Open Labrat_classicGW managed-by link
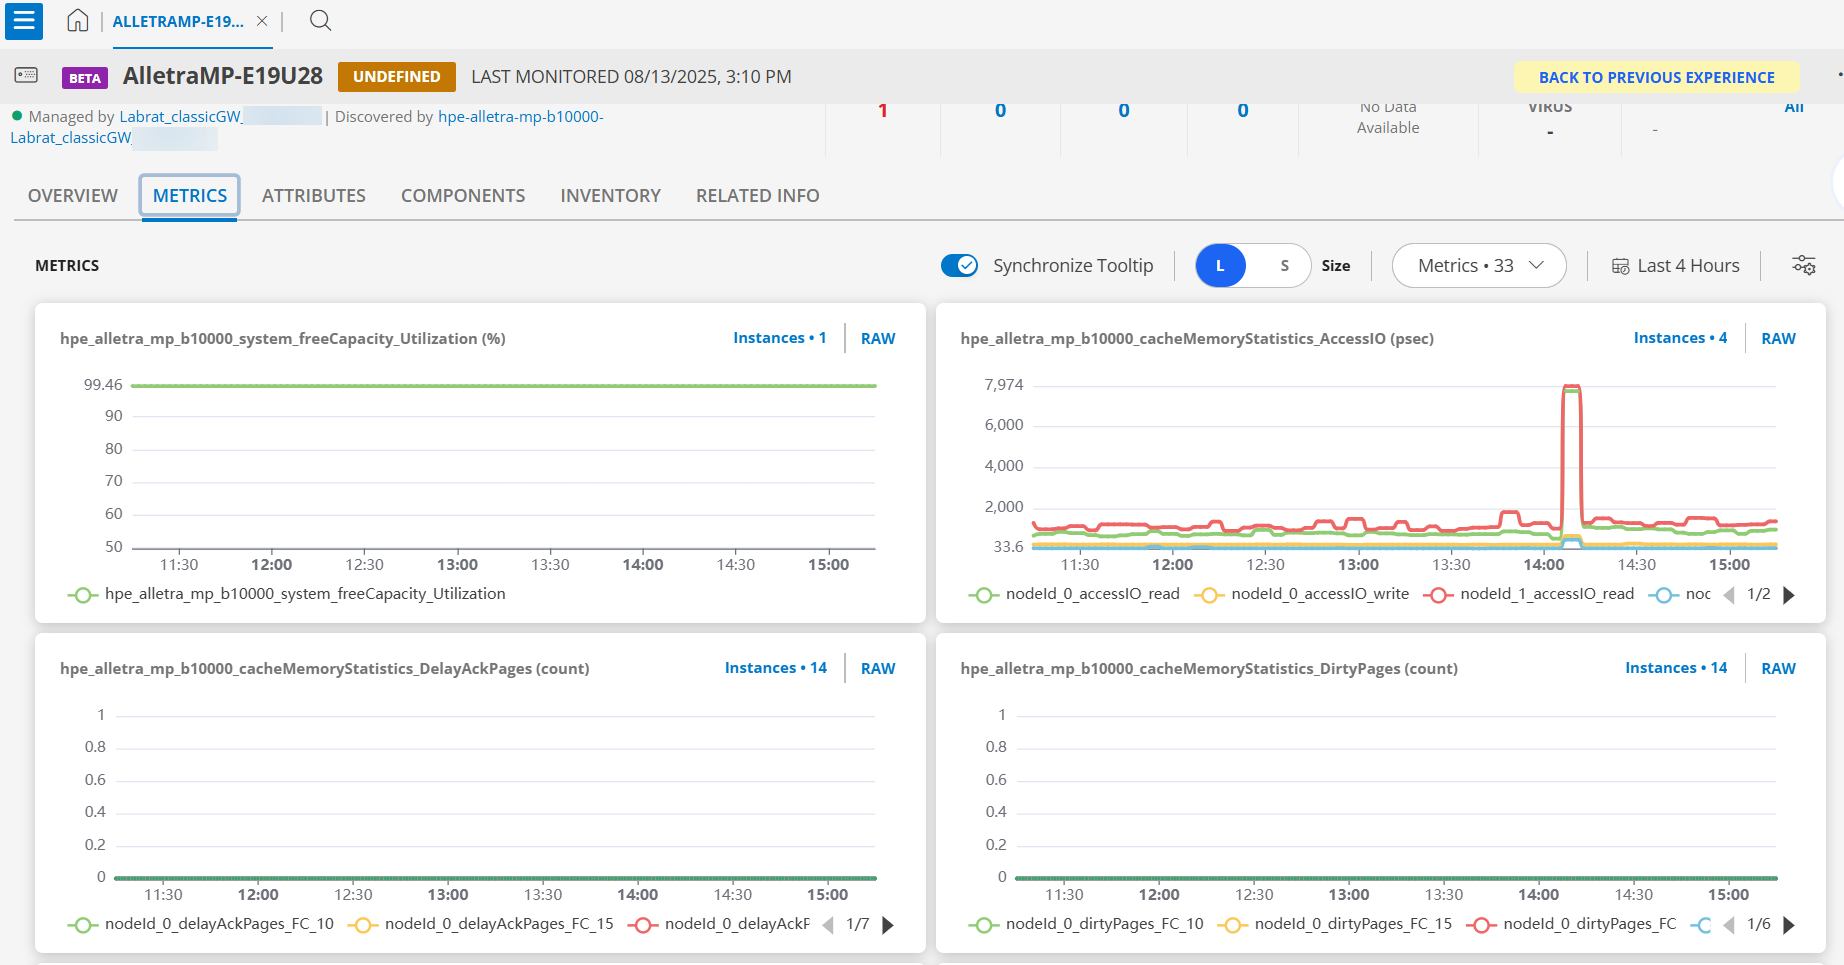 pyautogui.click(x=181, y=116)
